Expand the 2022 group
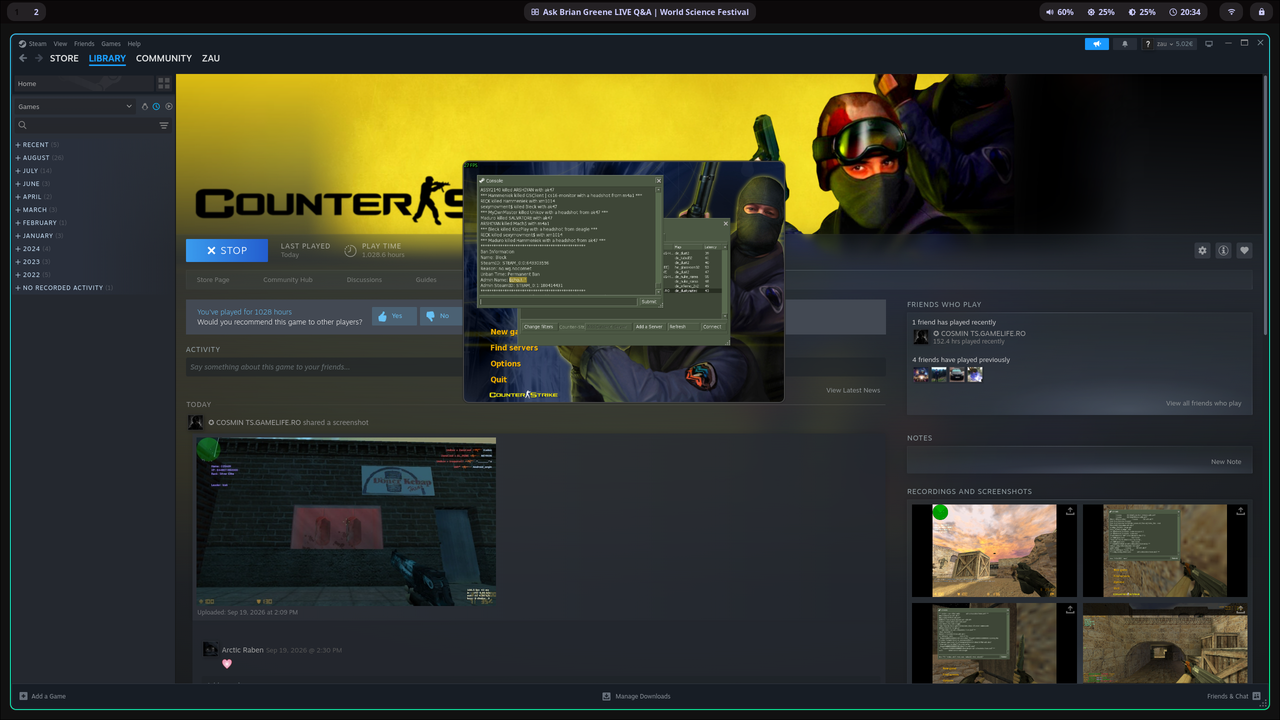This screenshot has height=720, width=1280. pos(32,275)
